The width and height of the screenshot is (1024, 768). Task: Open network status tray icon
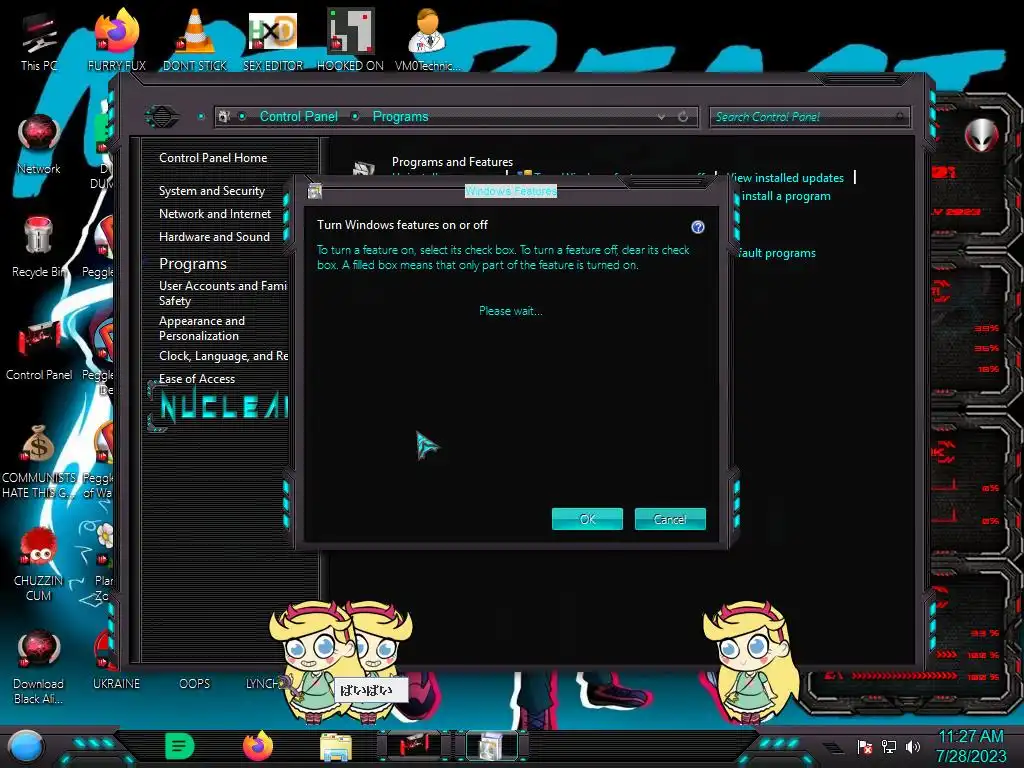(889, 746)
